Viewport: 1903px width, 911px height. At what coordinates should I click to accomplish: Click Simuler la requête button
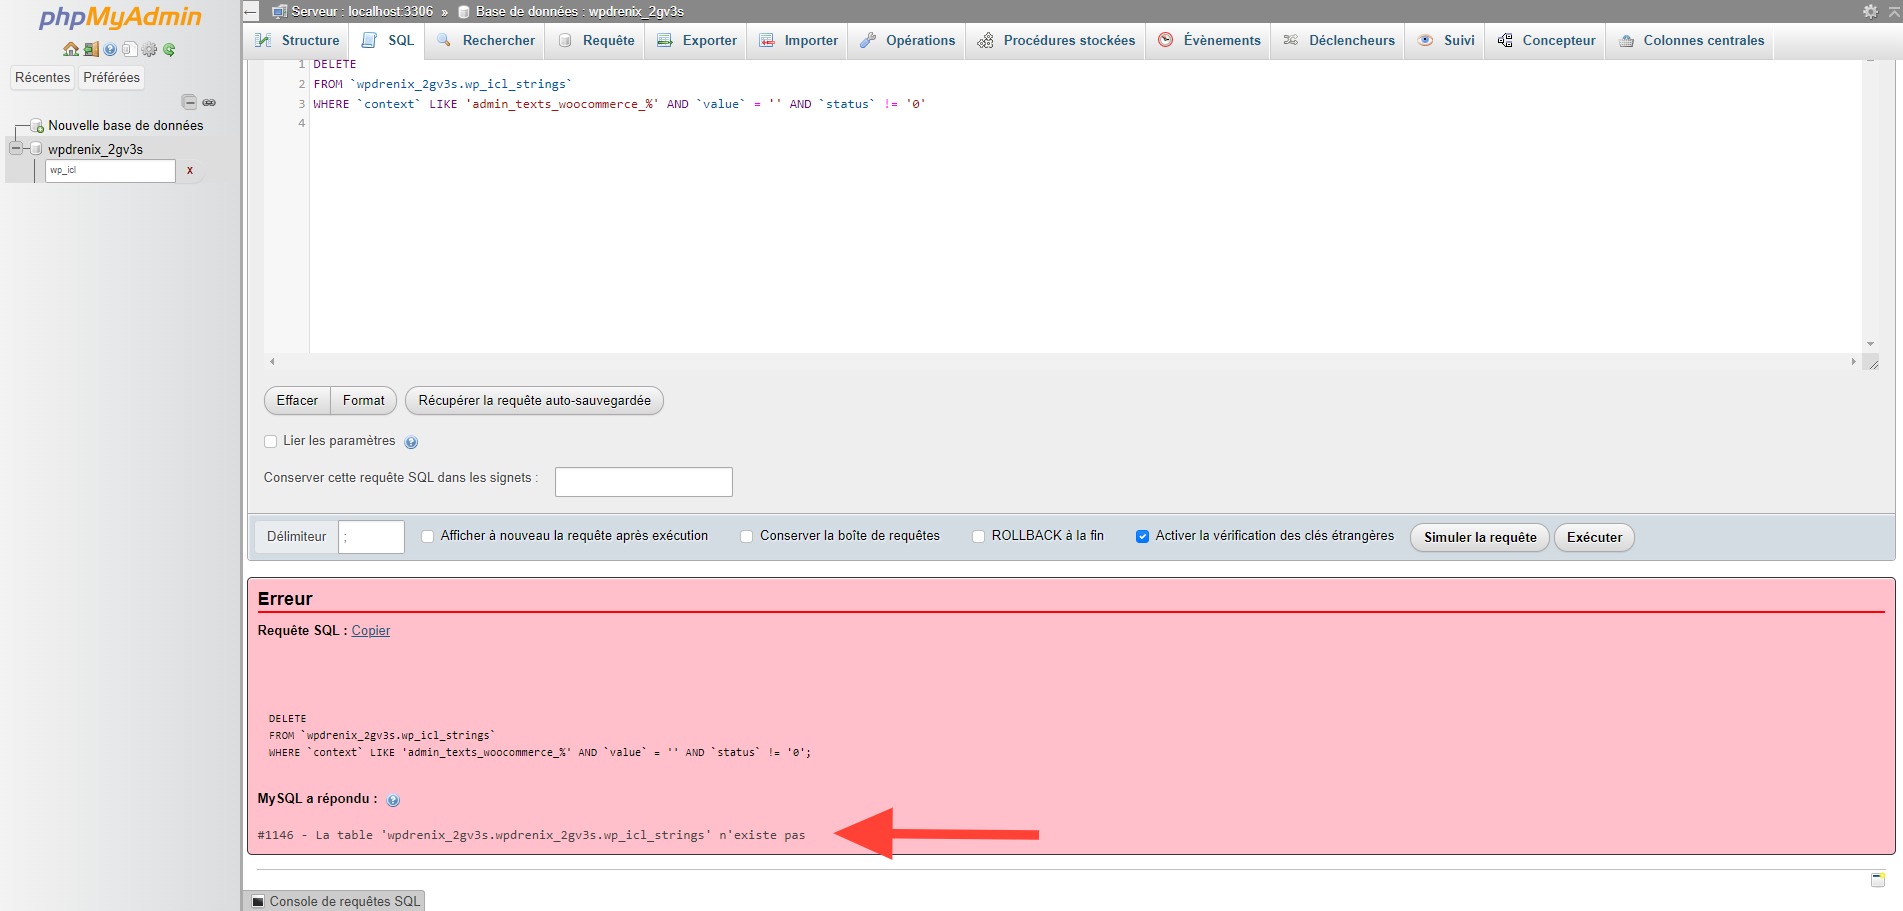click(x=1480, y=538)
